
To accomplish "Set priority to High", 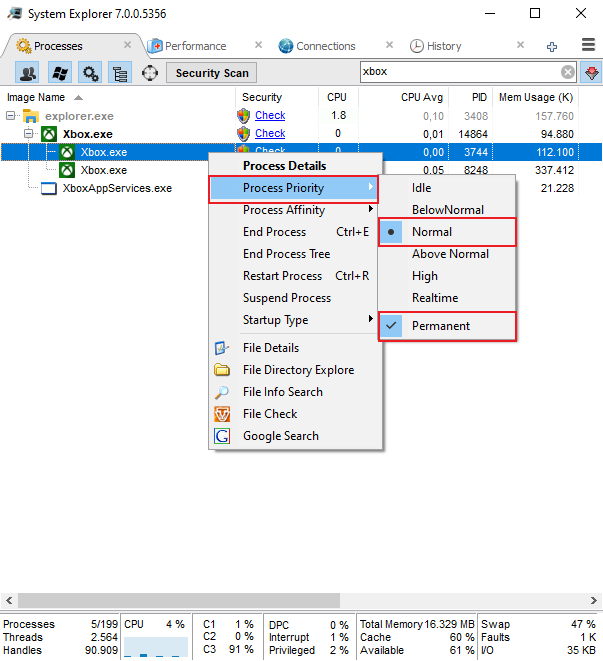I will pos(447,276).
